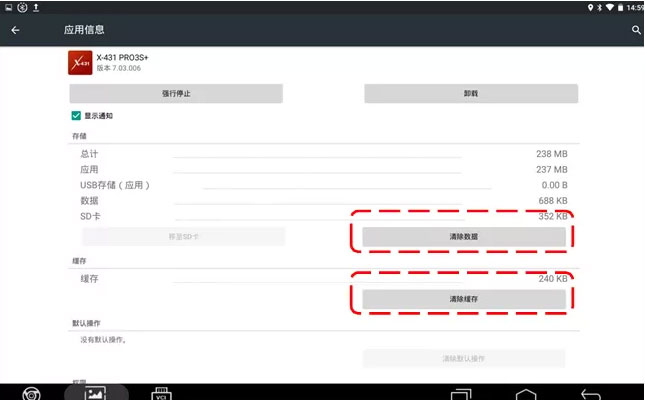Click the 238 MB total value
Screen dimensions: 645x401
pos(552,154)
